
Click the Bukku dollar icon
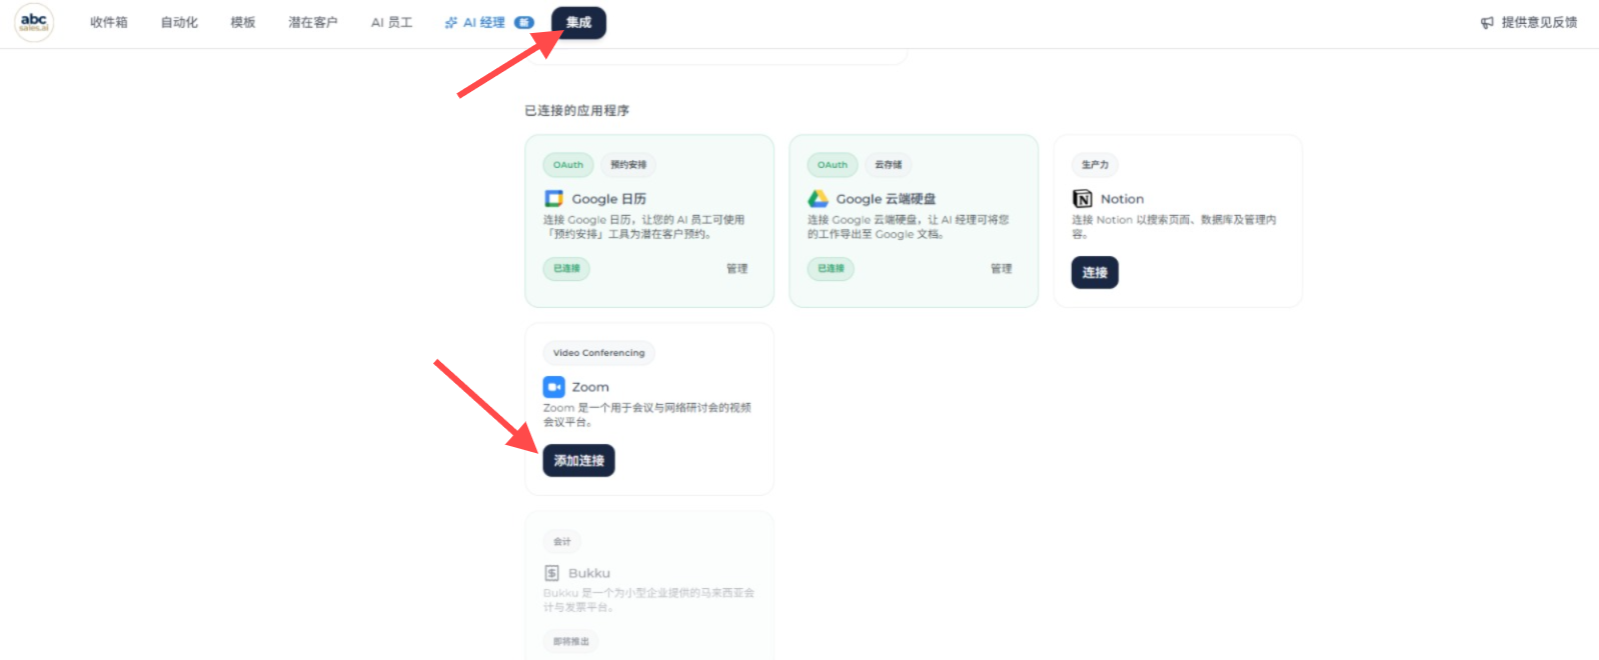tap(552, 573)
